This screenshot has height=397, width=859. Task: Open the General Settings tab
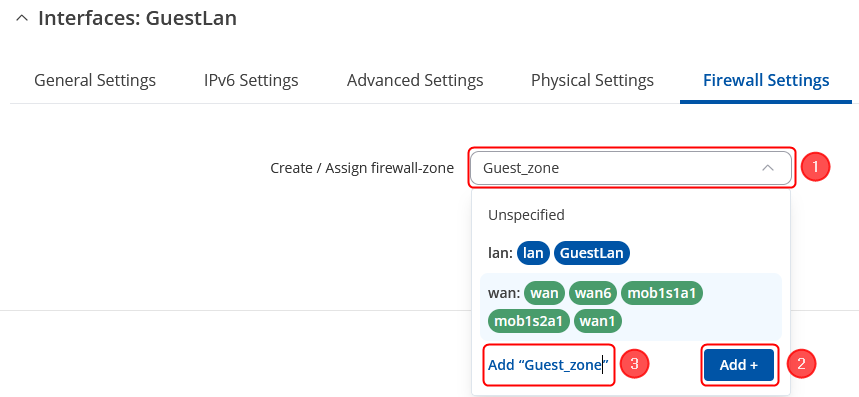click(95, 80)
